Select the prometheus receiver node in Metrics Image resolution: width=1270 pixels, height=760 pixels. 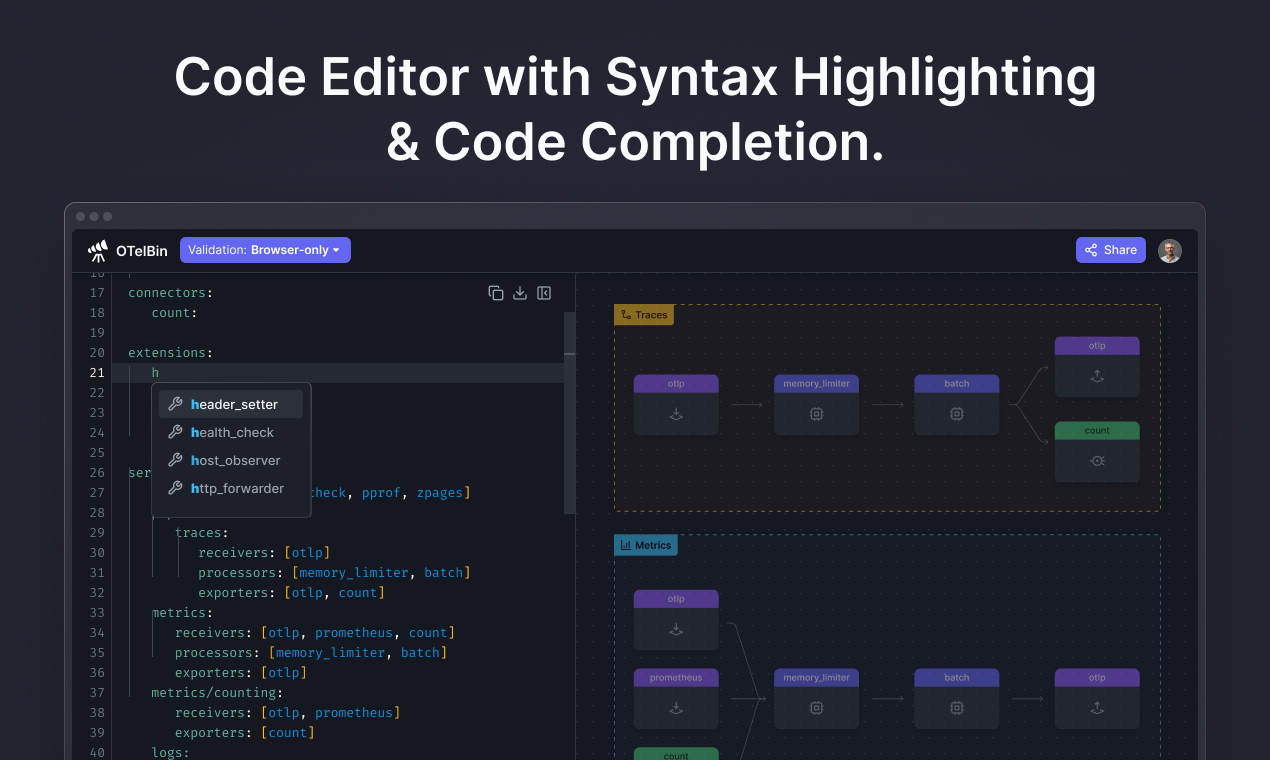(x=676, y=698)
